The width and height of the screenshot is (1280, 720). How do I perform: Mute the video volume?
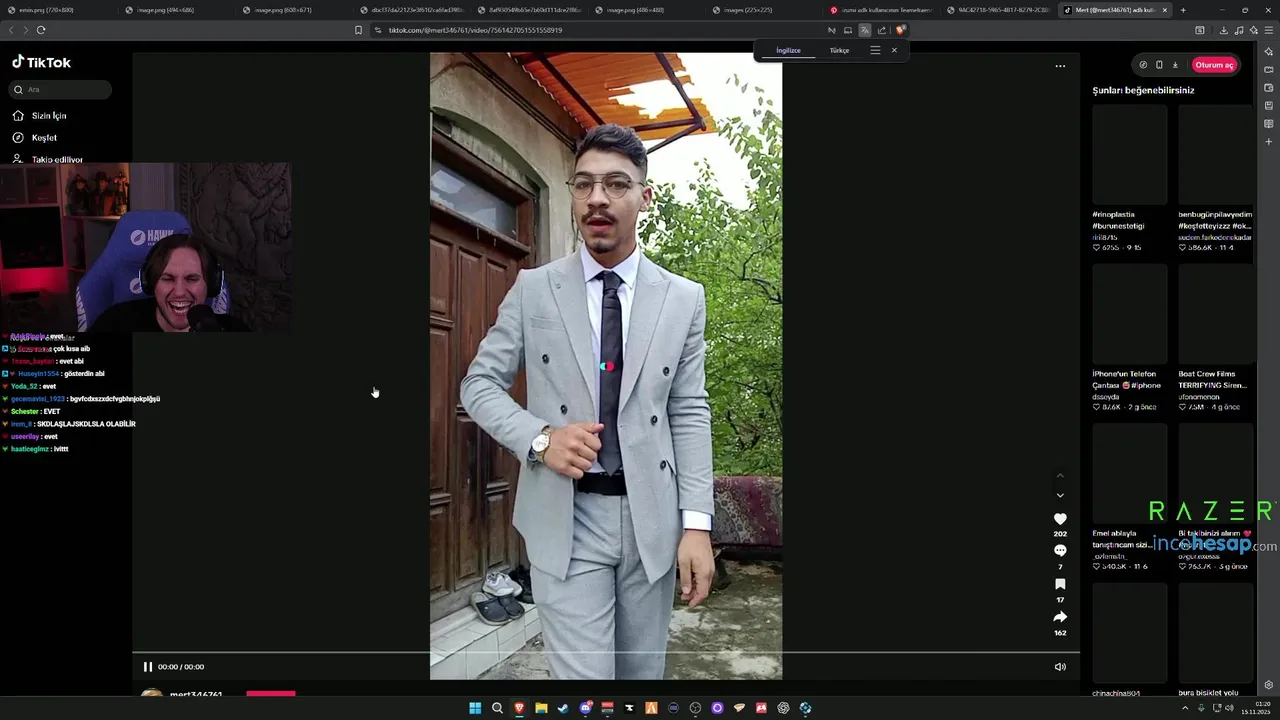1060,667
